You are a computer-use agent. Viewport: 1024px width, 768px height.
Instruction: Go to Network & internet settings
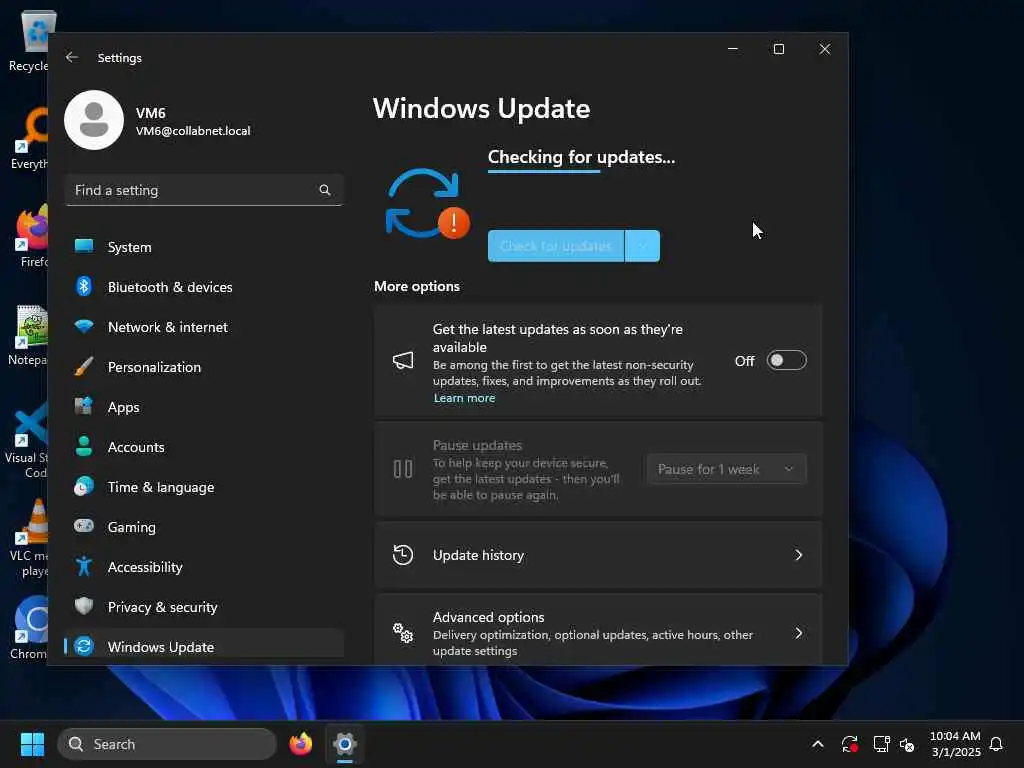(x=204, y=327)
